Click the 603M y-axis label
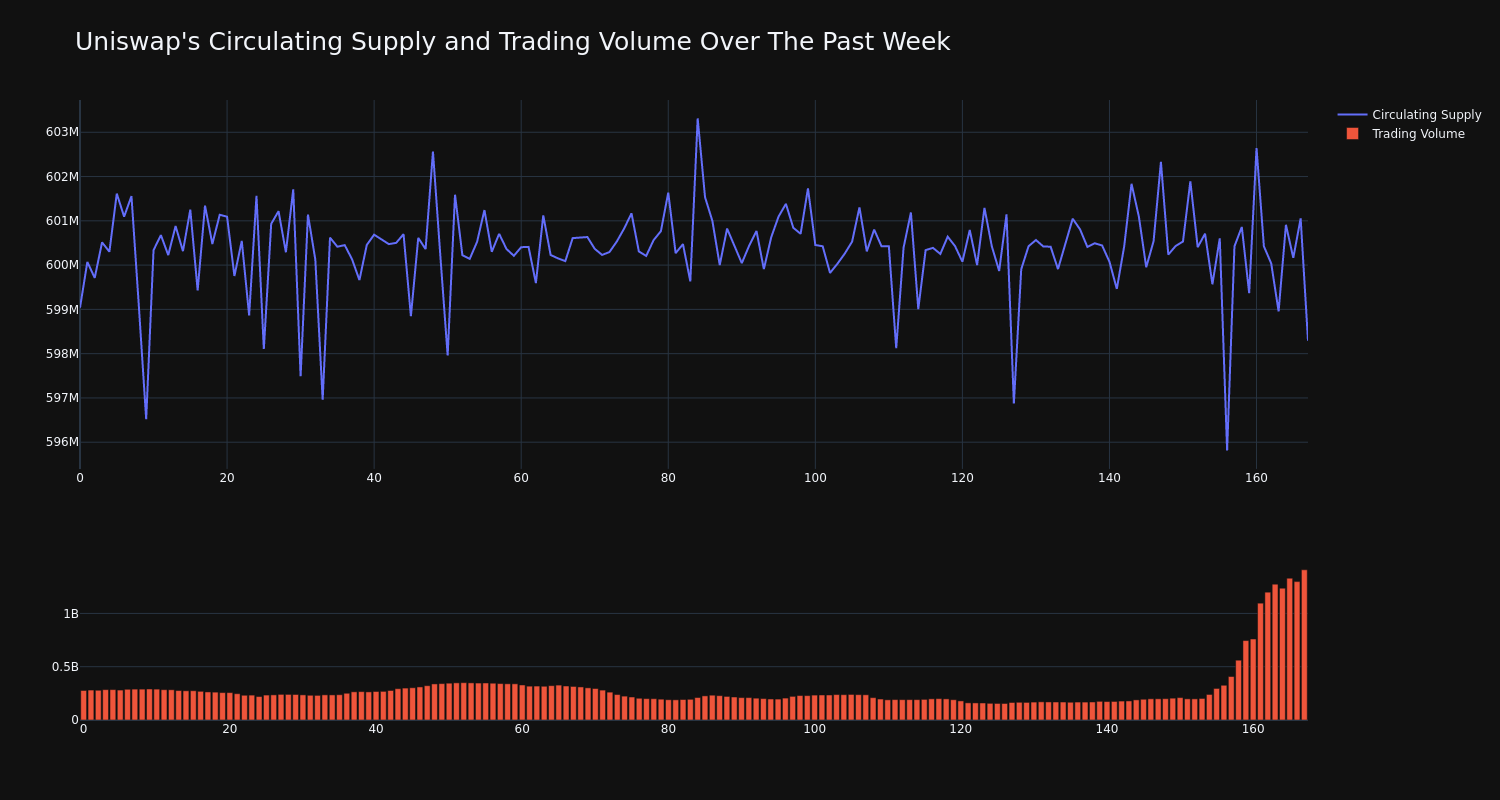Viewport: 1500px width, 800px height. click(62, 132)
